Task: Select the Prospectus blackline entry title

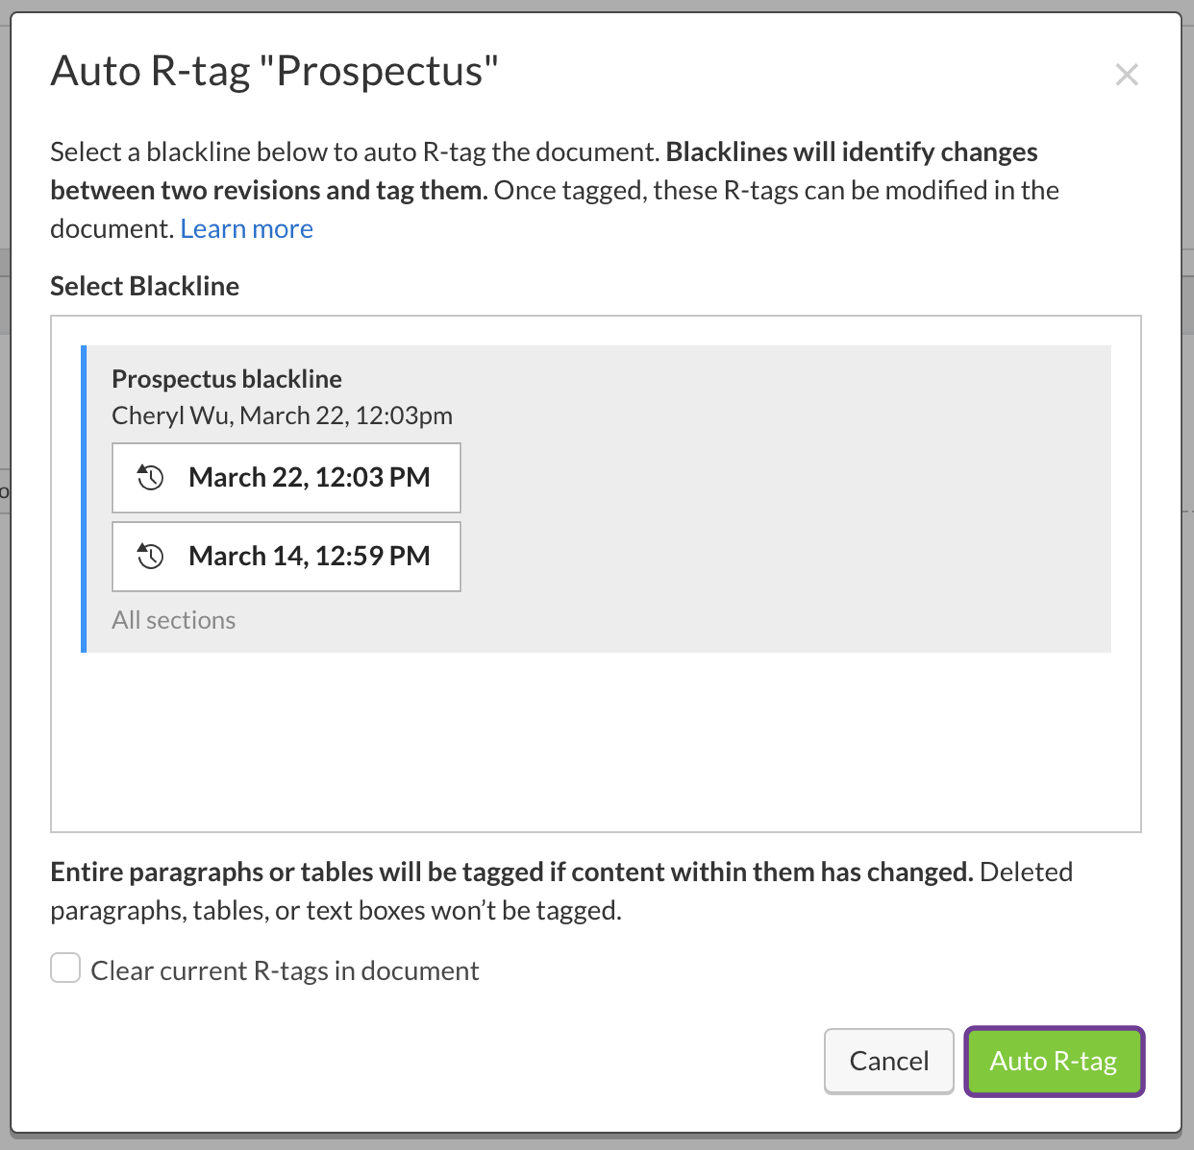Action: tap(227, 379)
